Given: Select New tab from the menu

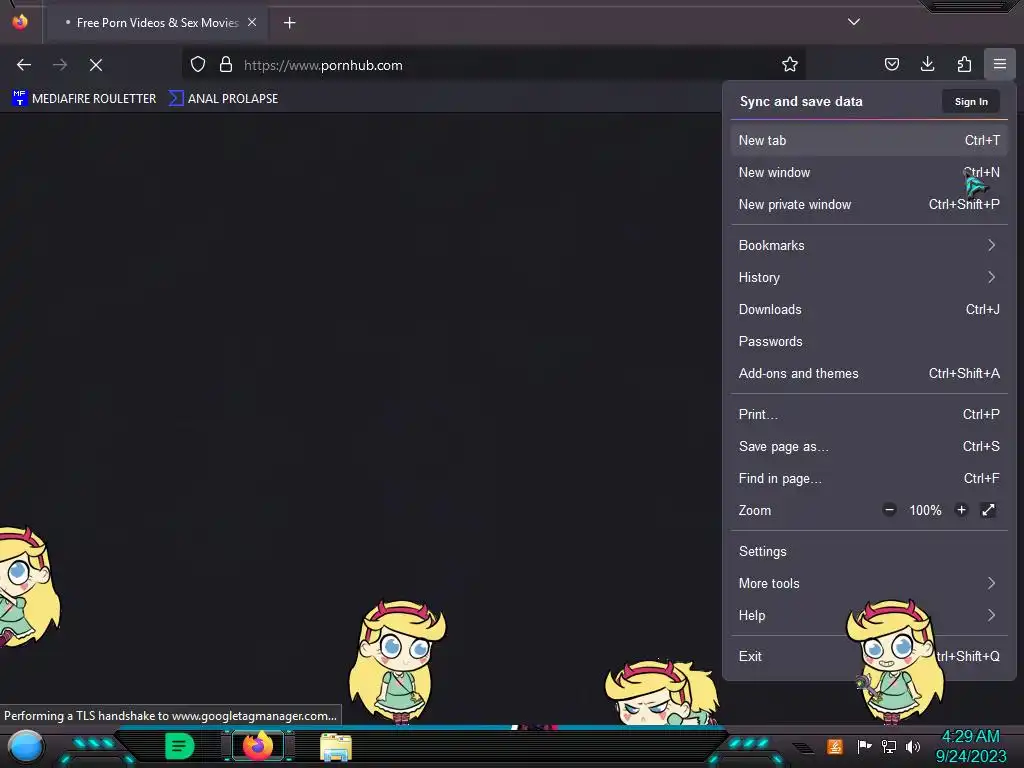Looking at the screenshot, I should pyautogui.click(x=869, y=140).
